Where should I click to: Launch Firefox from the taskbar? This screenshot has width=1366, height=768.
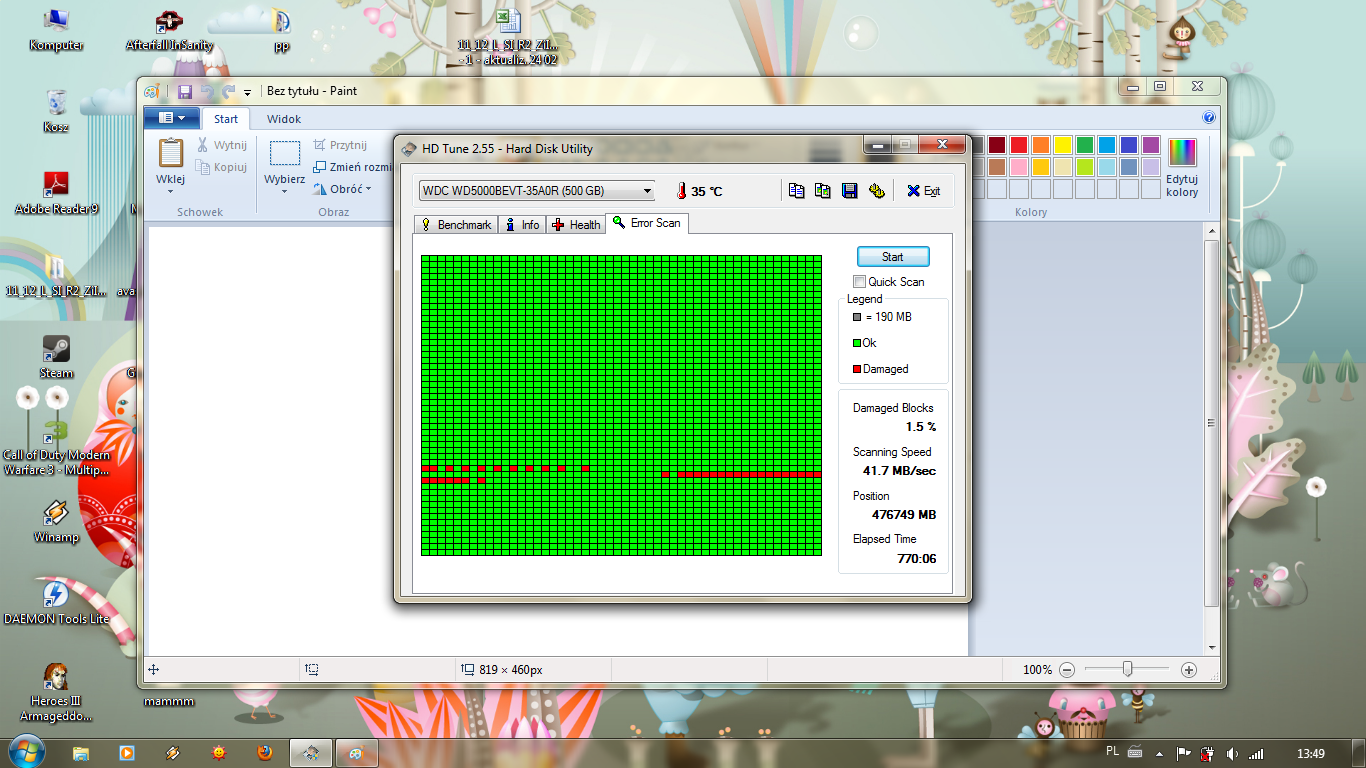pos(264,753)
